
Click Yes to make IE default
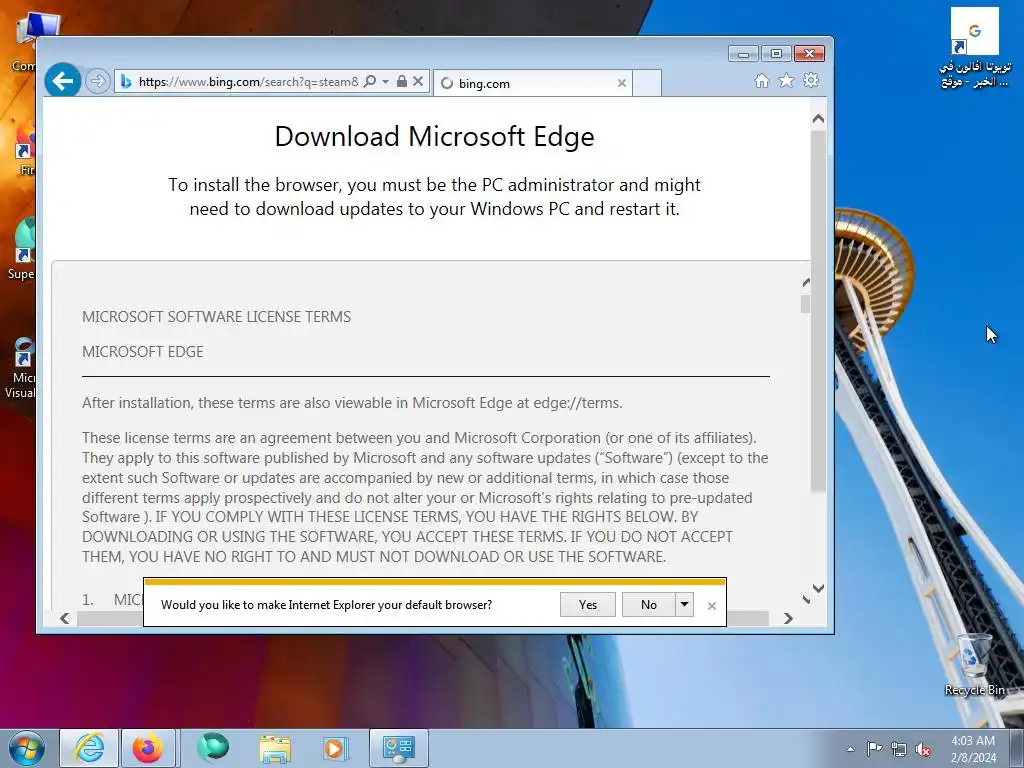pyautogui.click(x=588, y=605)
